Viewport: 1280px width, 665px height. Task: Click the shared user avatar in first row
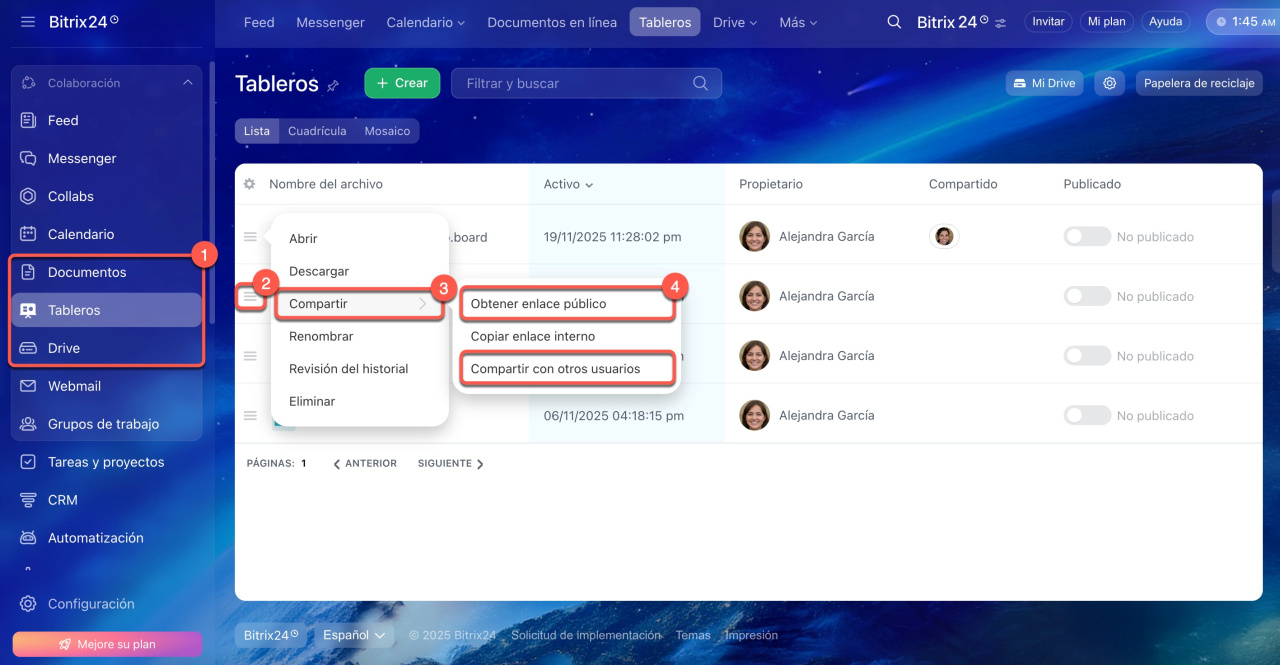click(944, 237)
